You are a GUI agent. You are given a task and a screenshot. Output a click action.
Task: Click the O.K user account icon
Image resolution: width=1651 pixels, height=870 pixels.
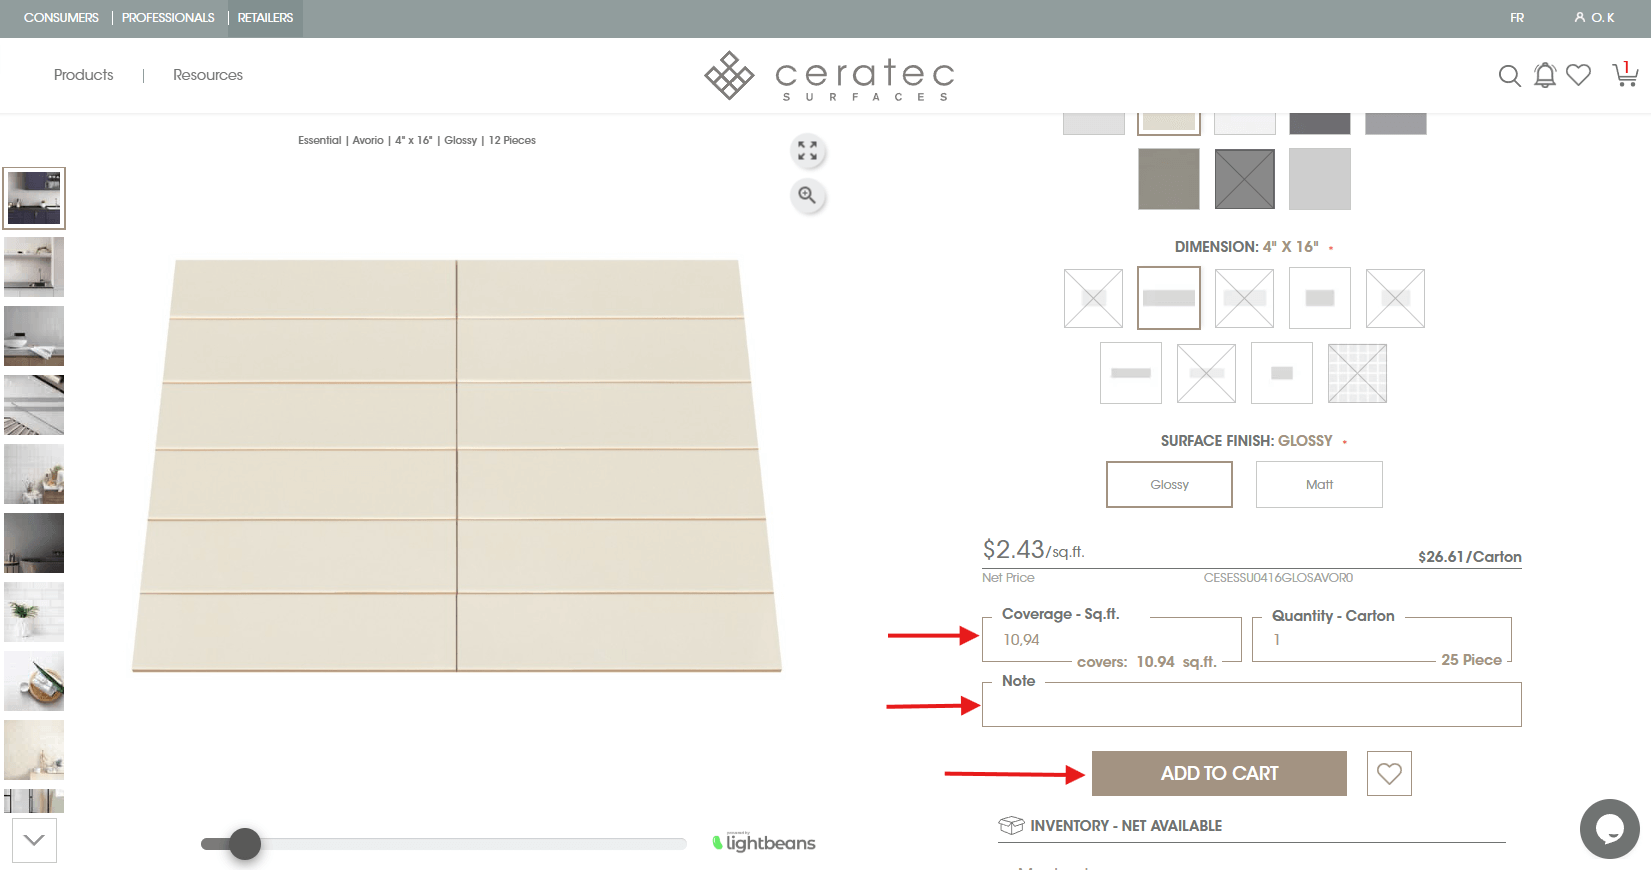[x=1594, y=18]
